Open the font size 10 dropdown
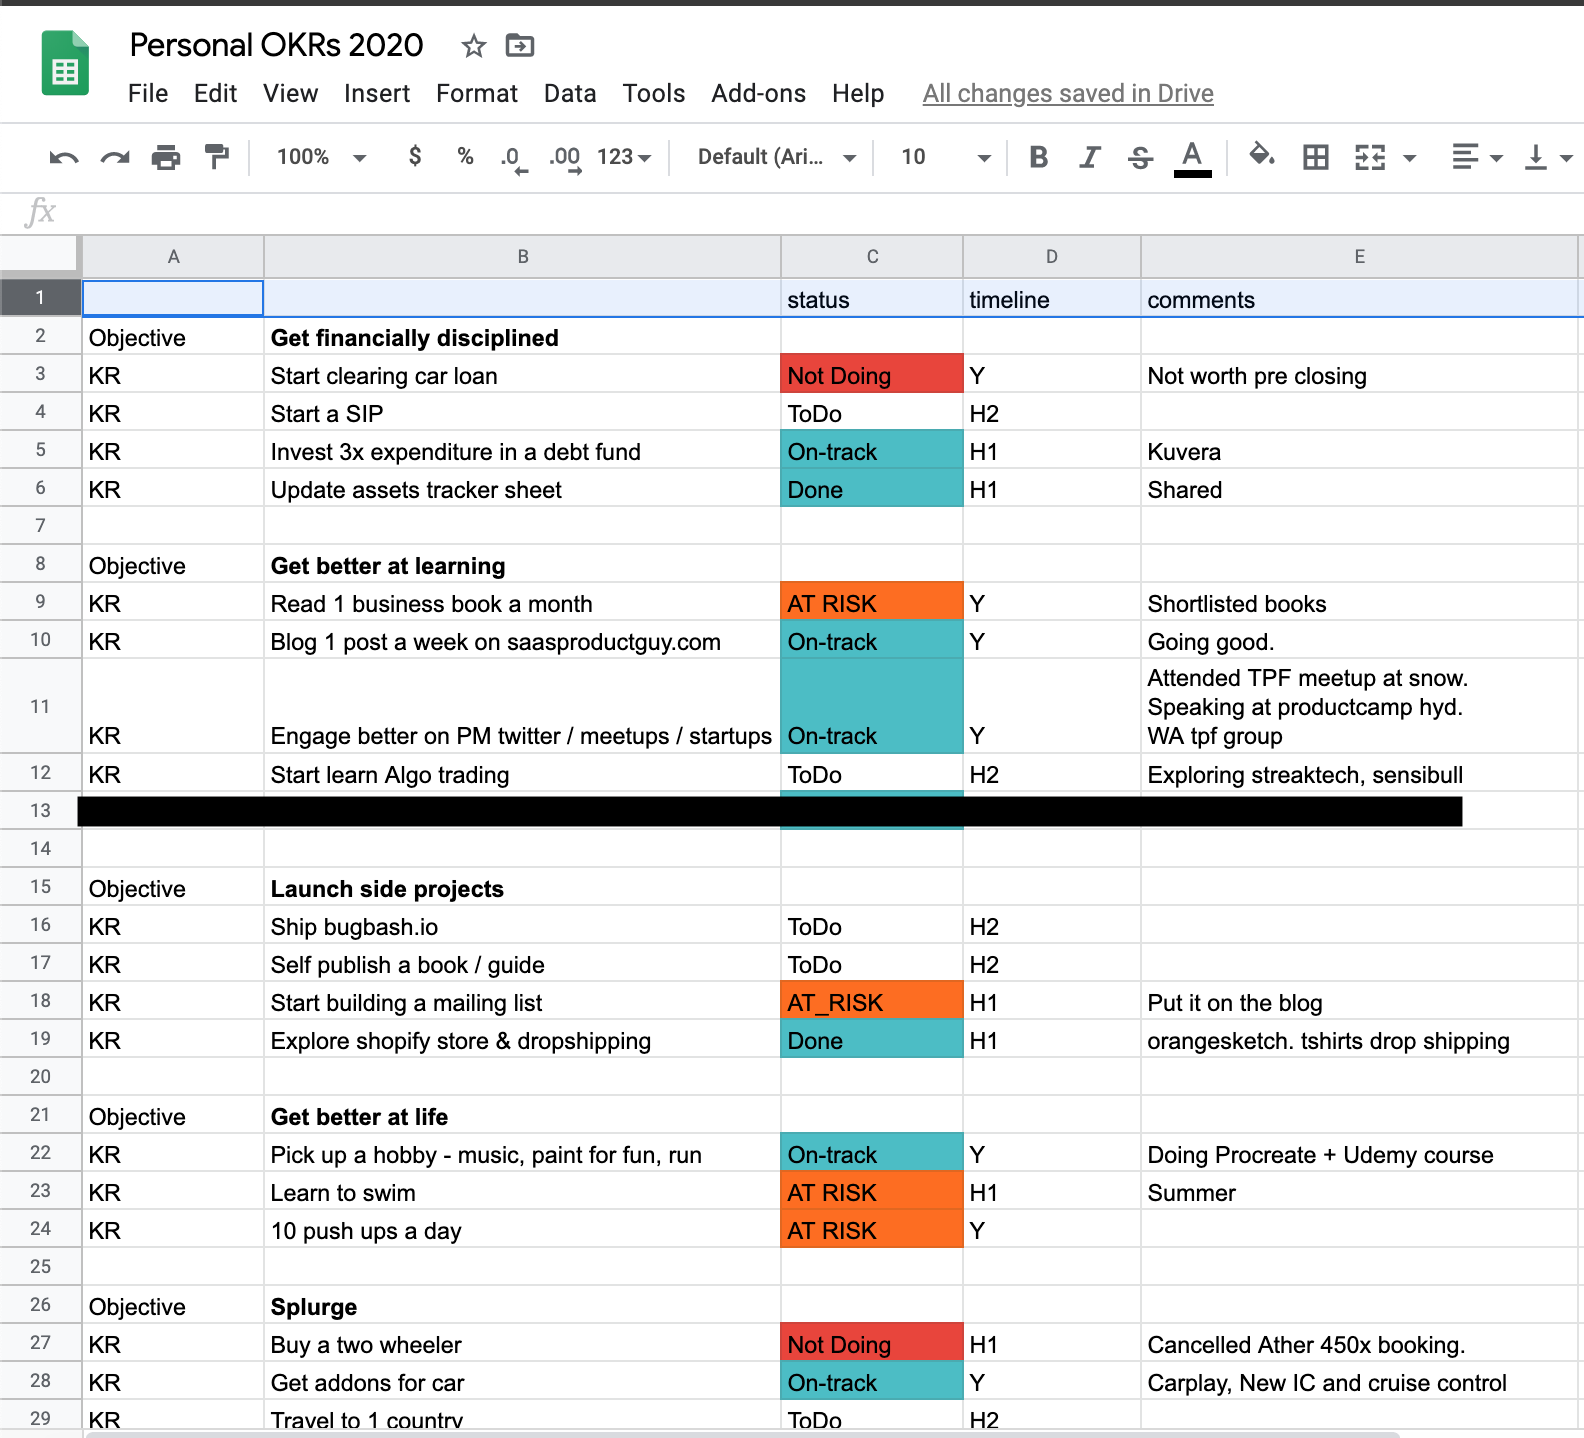This screenshot has width=1584, height=1438. coord(945,157)
